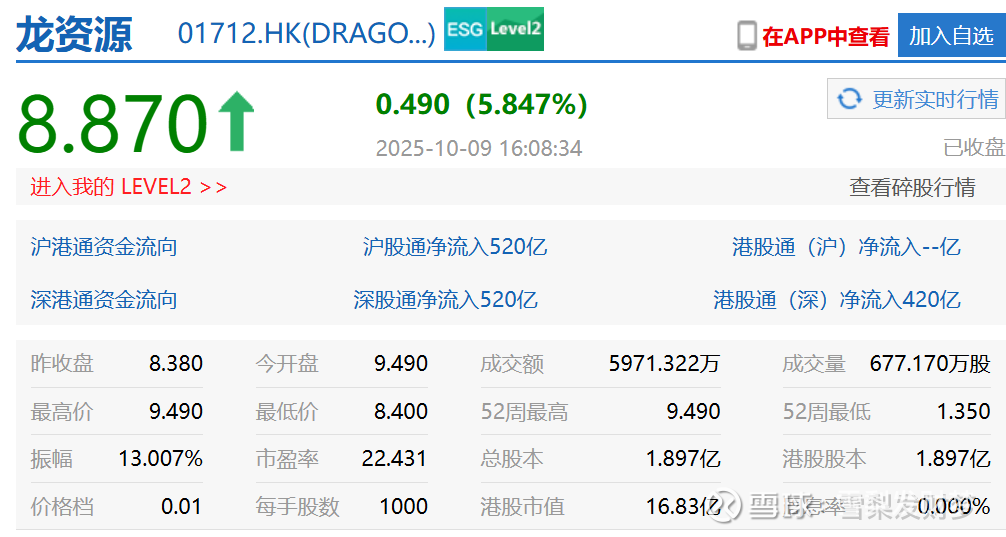Screen dimensions: 1006x537
Task: Click the 港股股本 value 1.897亿
Action: coord(953,459)
